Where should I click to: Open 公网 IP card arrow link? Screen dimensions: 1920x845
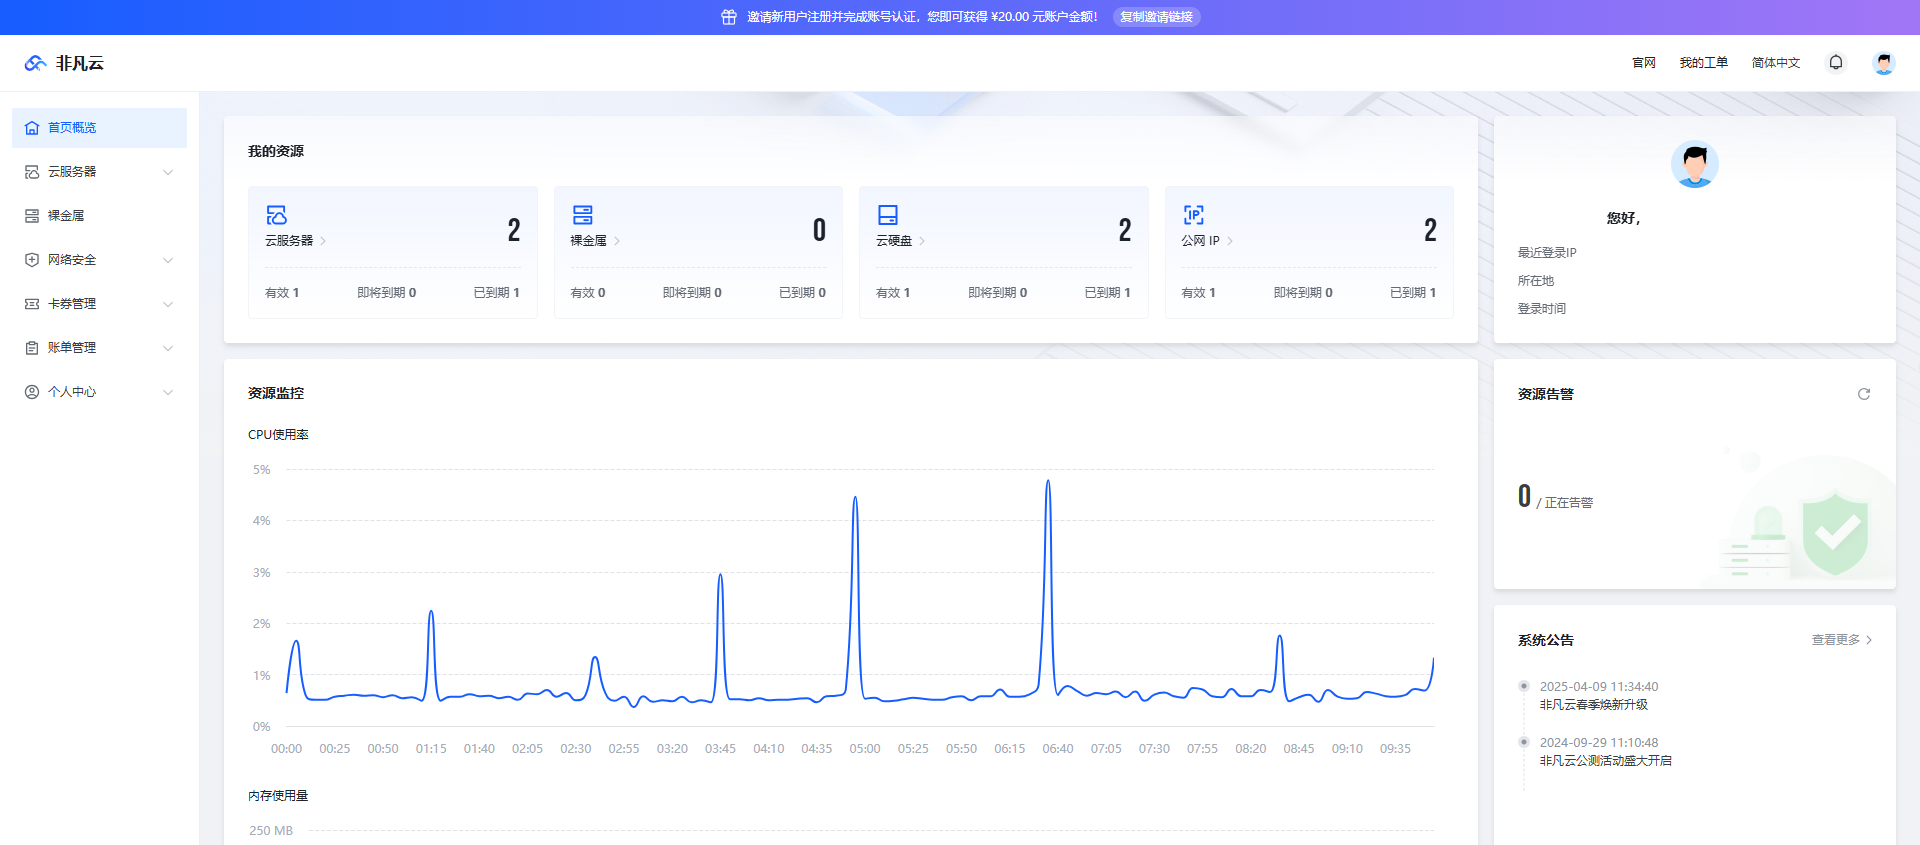pos(1230,241)
